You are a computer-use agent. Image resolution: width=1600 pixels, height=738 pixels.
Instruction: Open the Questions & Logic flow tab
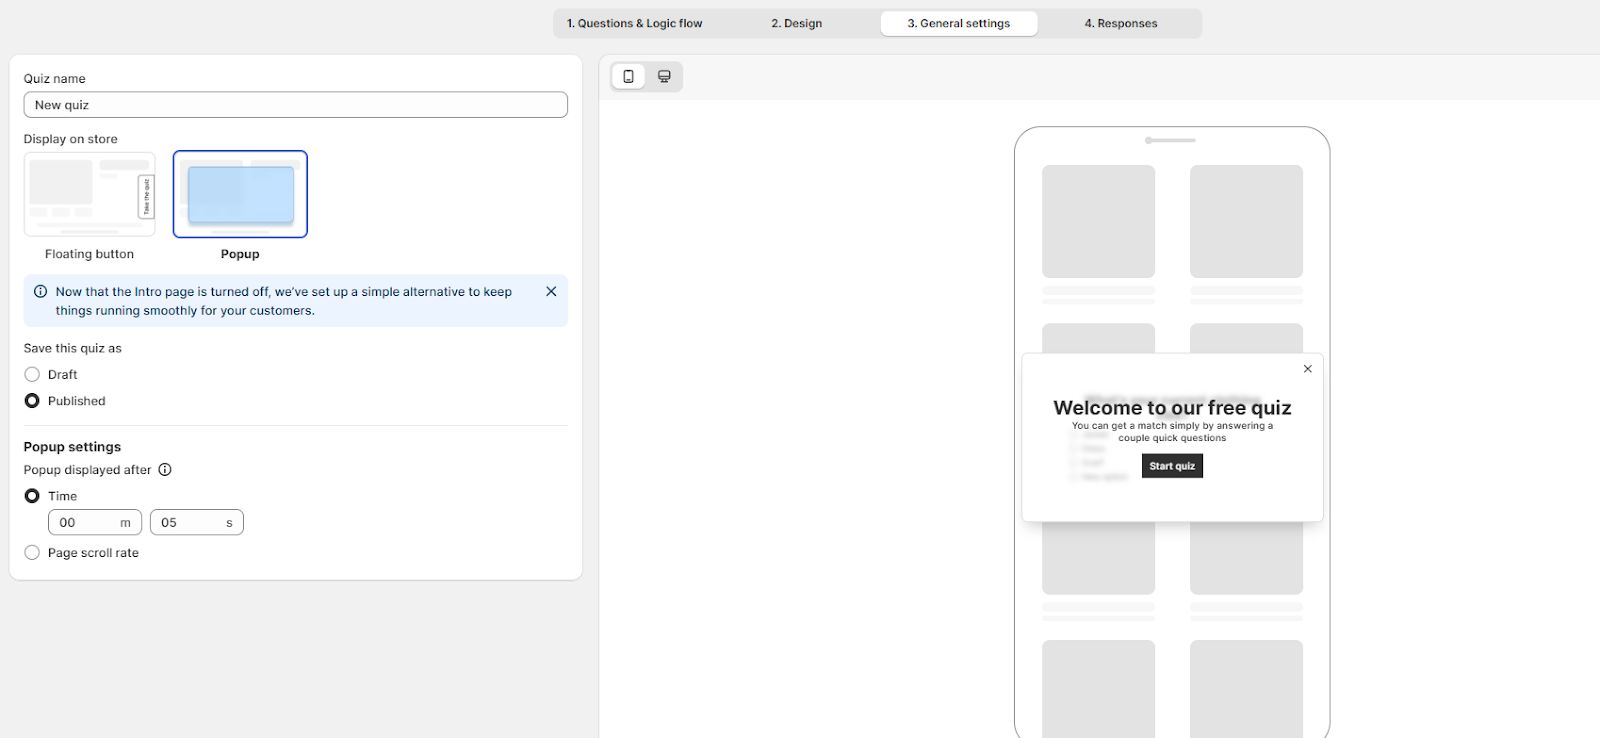click(634, 23)
